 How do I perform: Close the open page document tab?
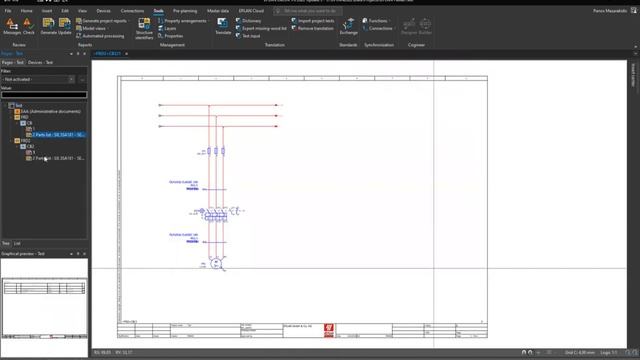[x=127, y=53]
